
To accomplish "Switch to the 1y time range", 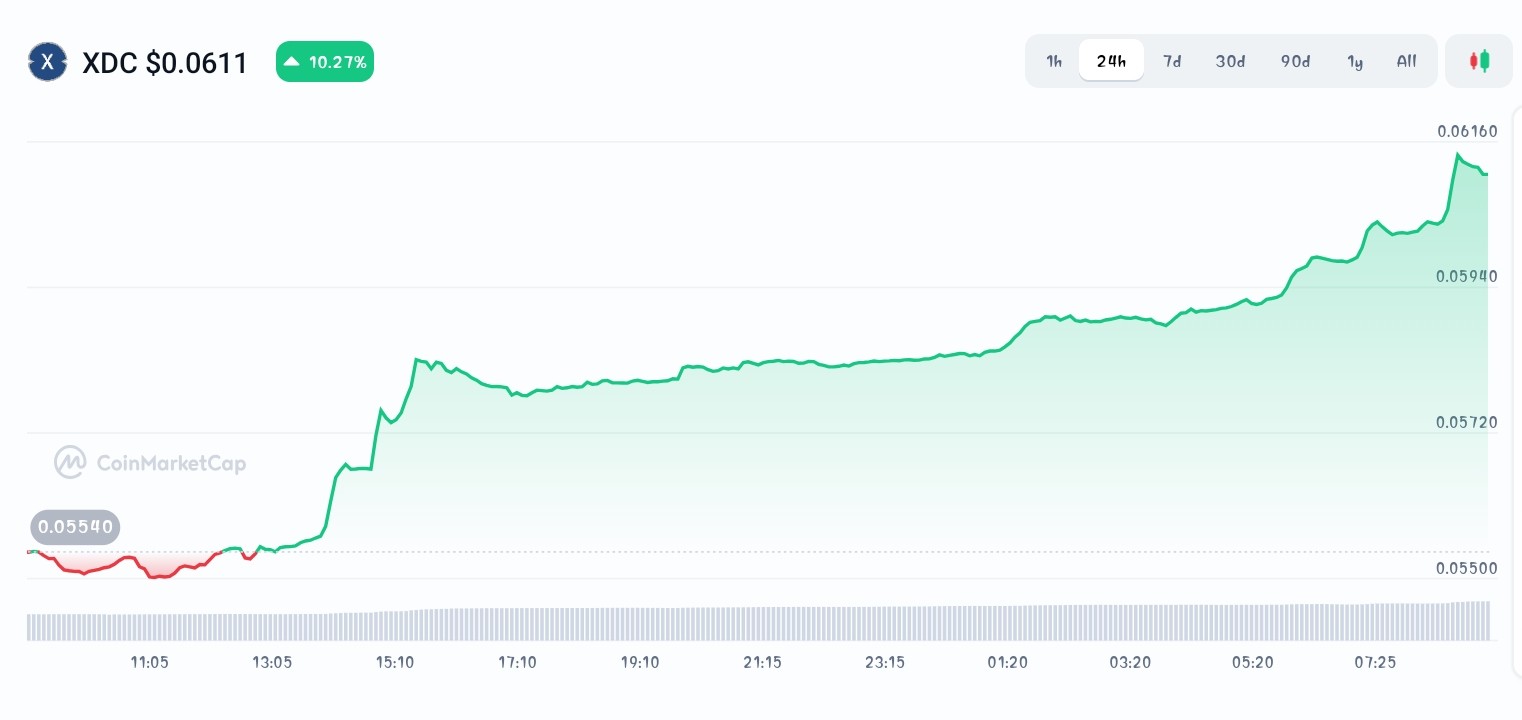I will (x=1355, y=61).
